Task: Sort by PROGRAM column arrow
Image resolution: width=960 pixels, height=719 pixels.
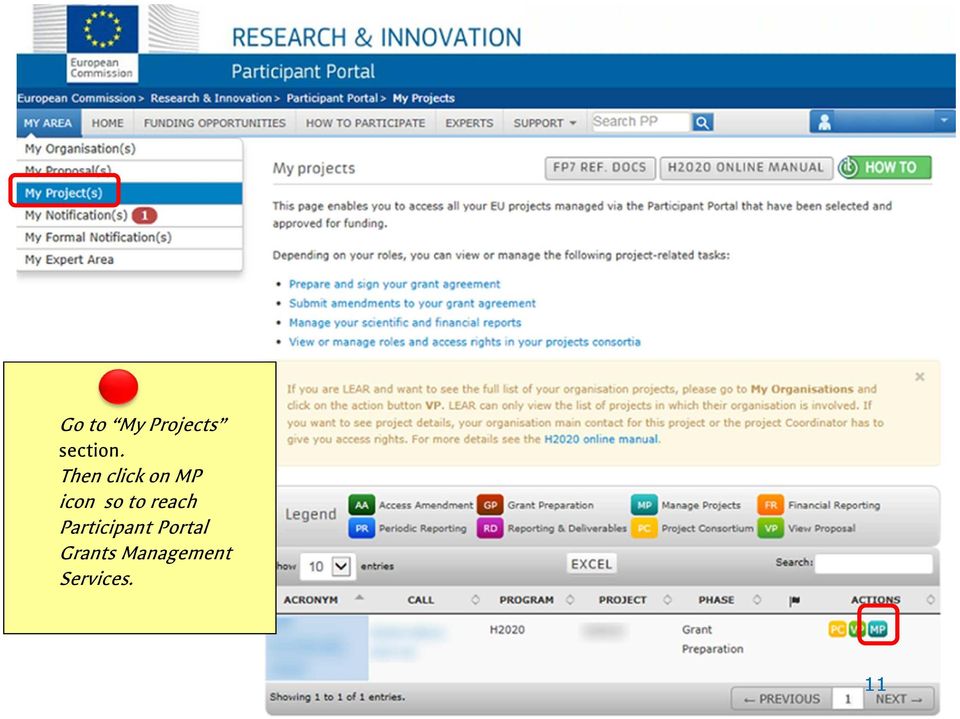Action: pos(570,600)
